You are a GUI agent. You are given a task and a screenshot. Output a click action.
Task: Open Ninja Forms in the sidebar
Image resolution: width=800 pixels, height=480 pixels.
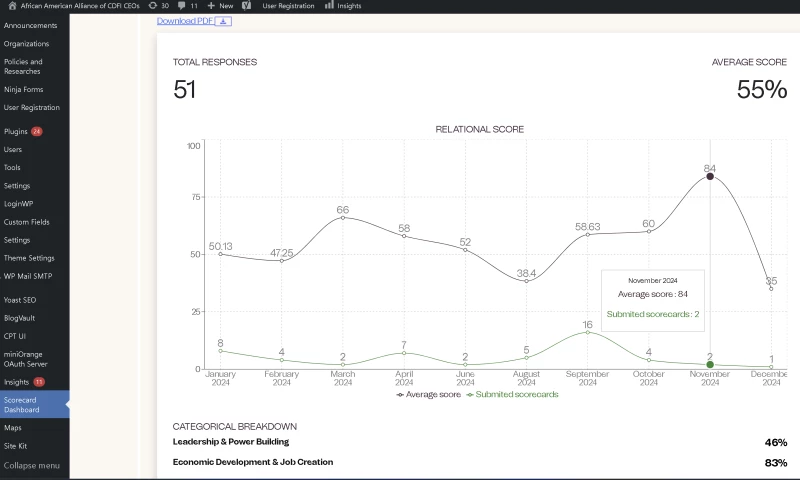pyautogui.click(x=23, y=90)
